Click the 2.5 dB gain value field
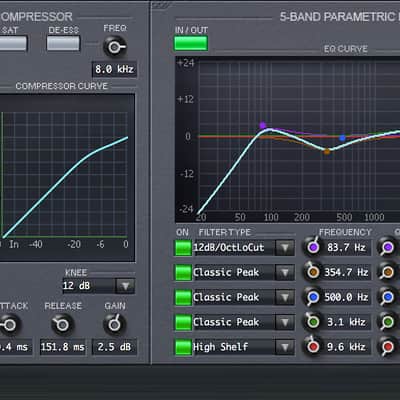400x400 pixels. [x=114, y=347]
